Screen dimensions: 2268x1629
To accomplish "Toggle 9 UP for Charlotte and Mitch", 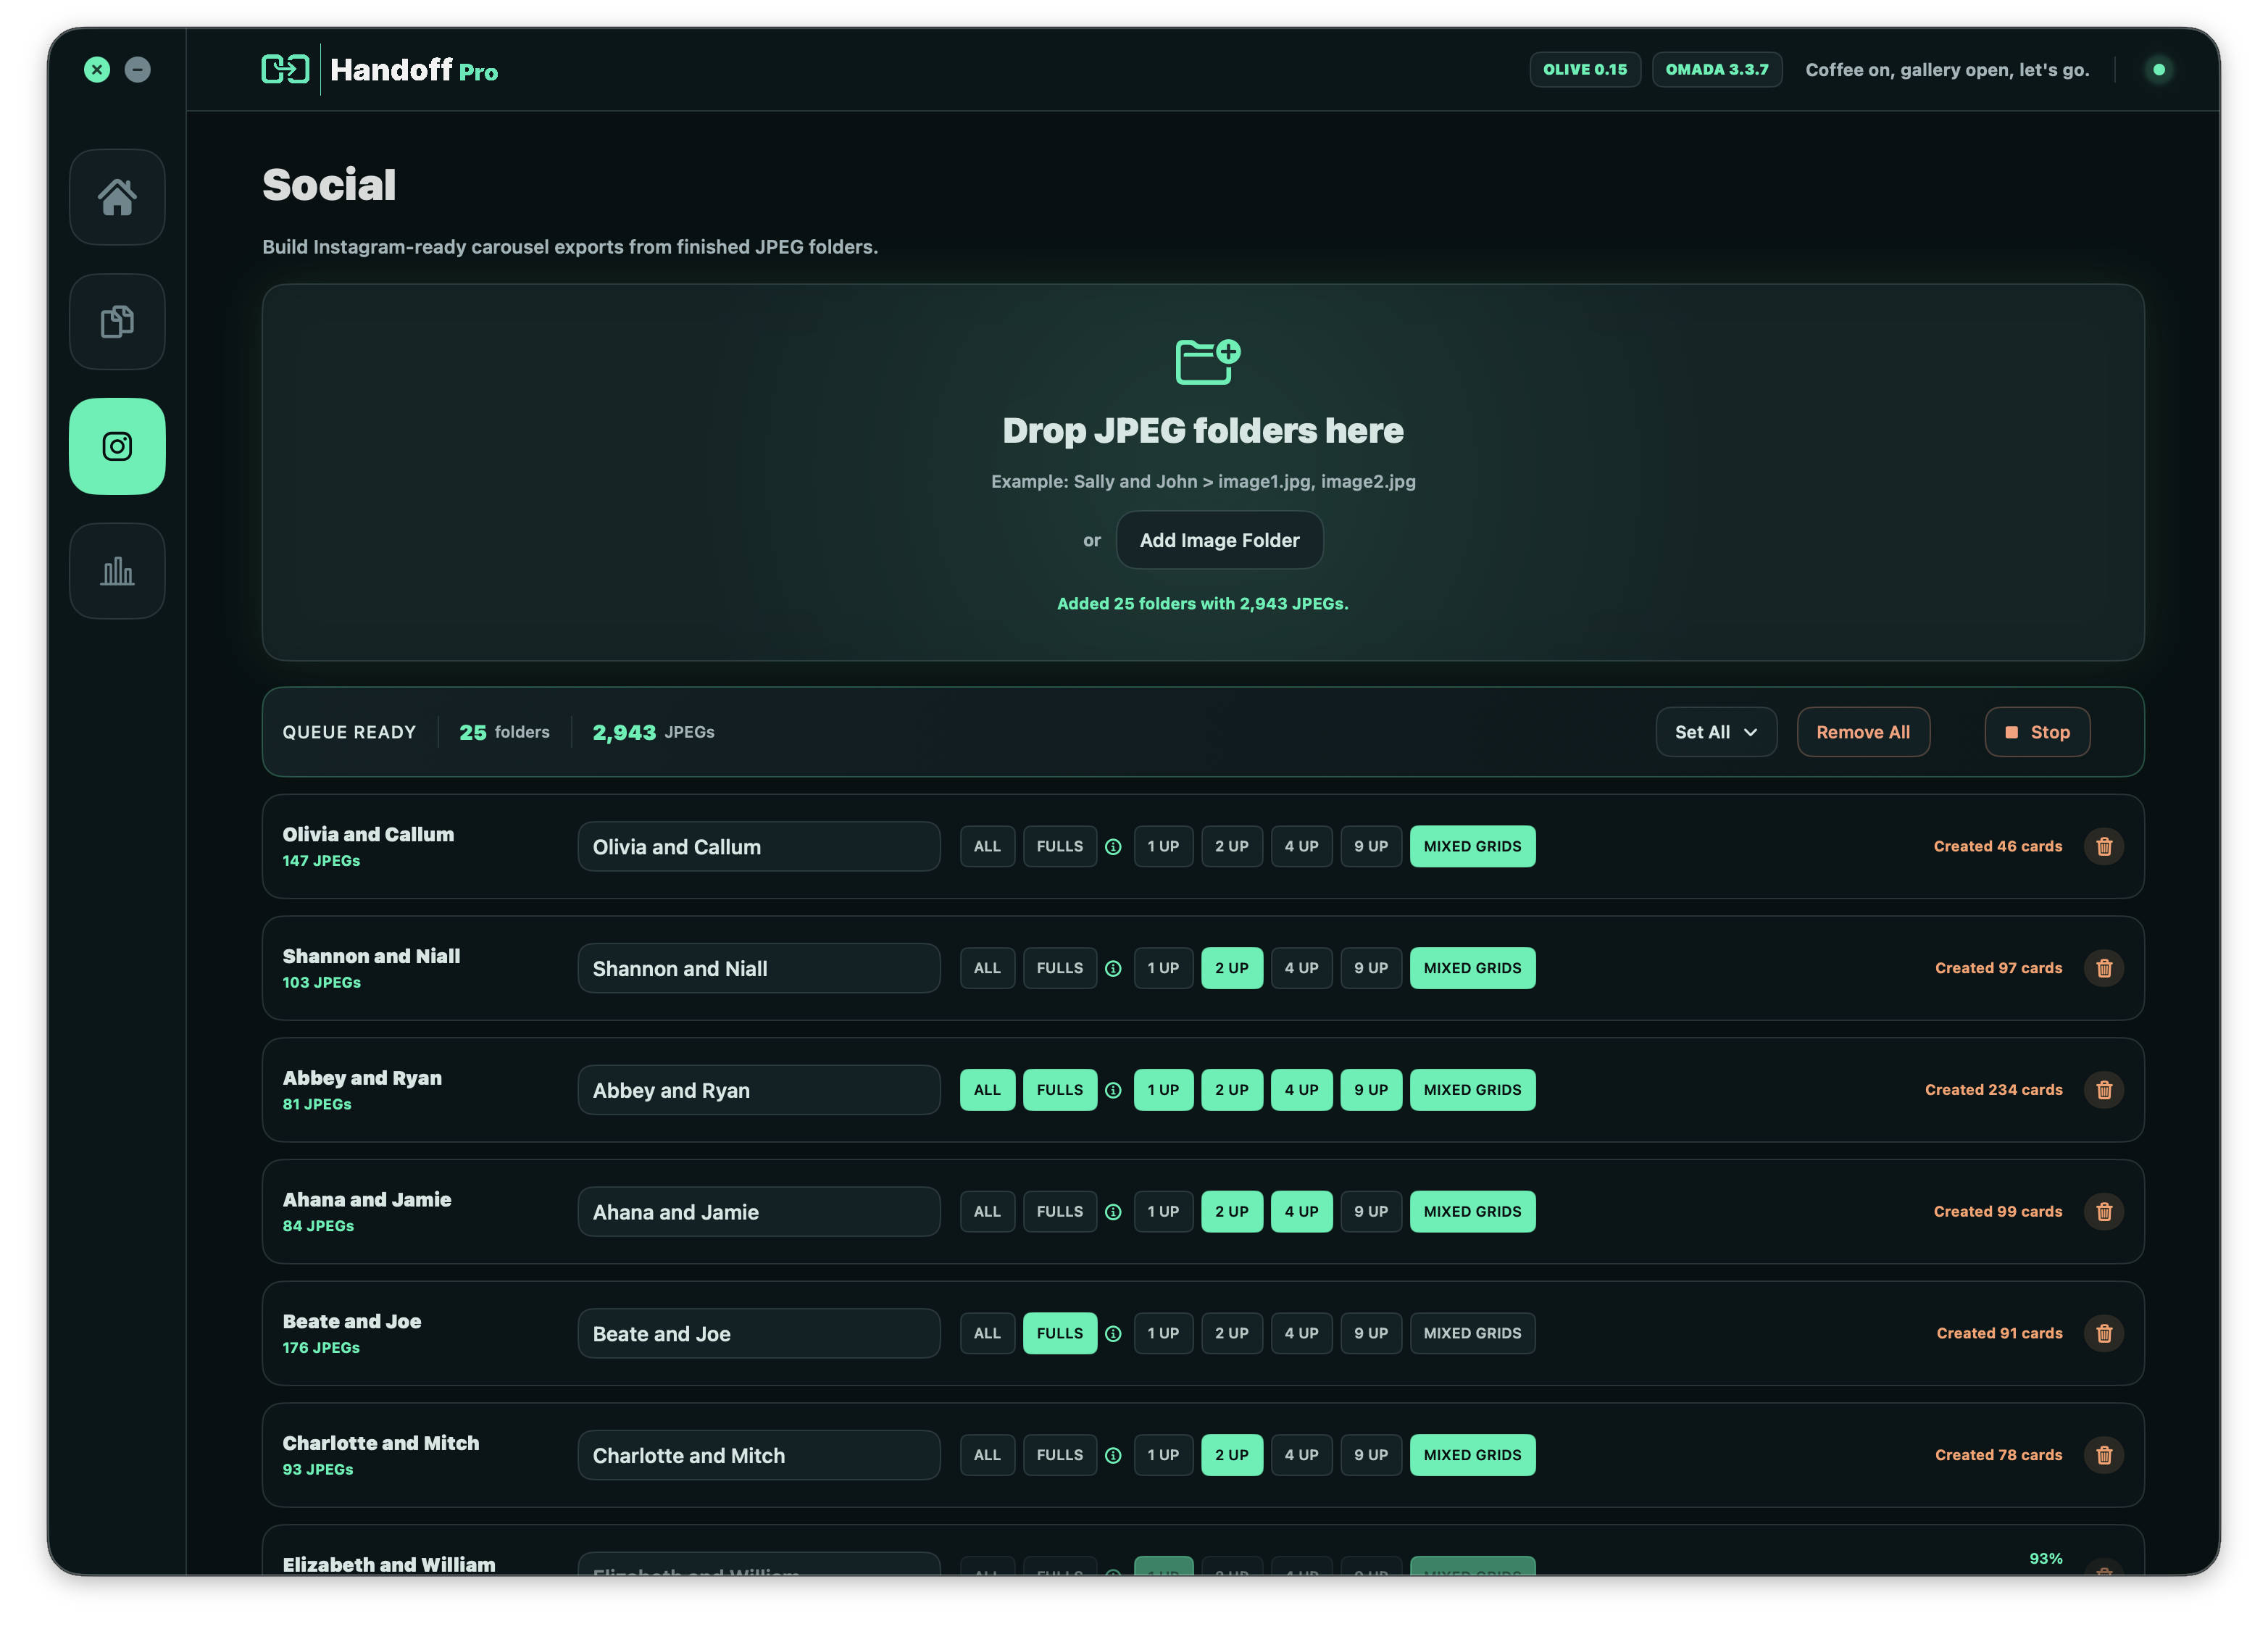I will tap(1370, 1455).
